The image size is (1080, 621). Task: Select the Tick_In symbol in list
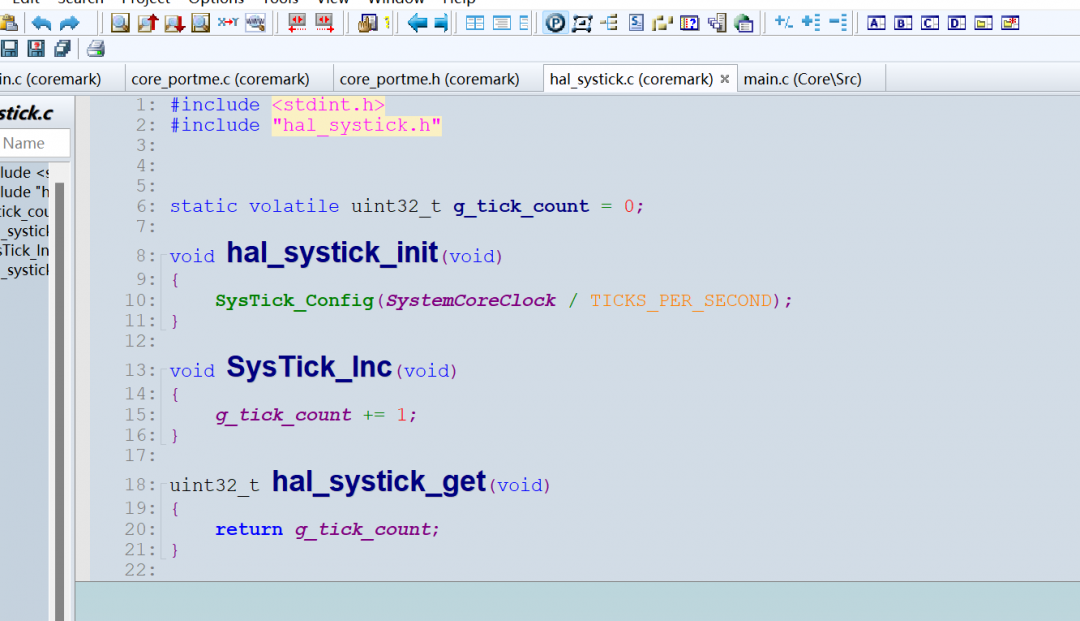(24, 251)
